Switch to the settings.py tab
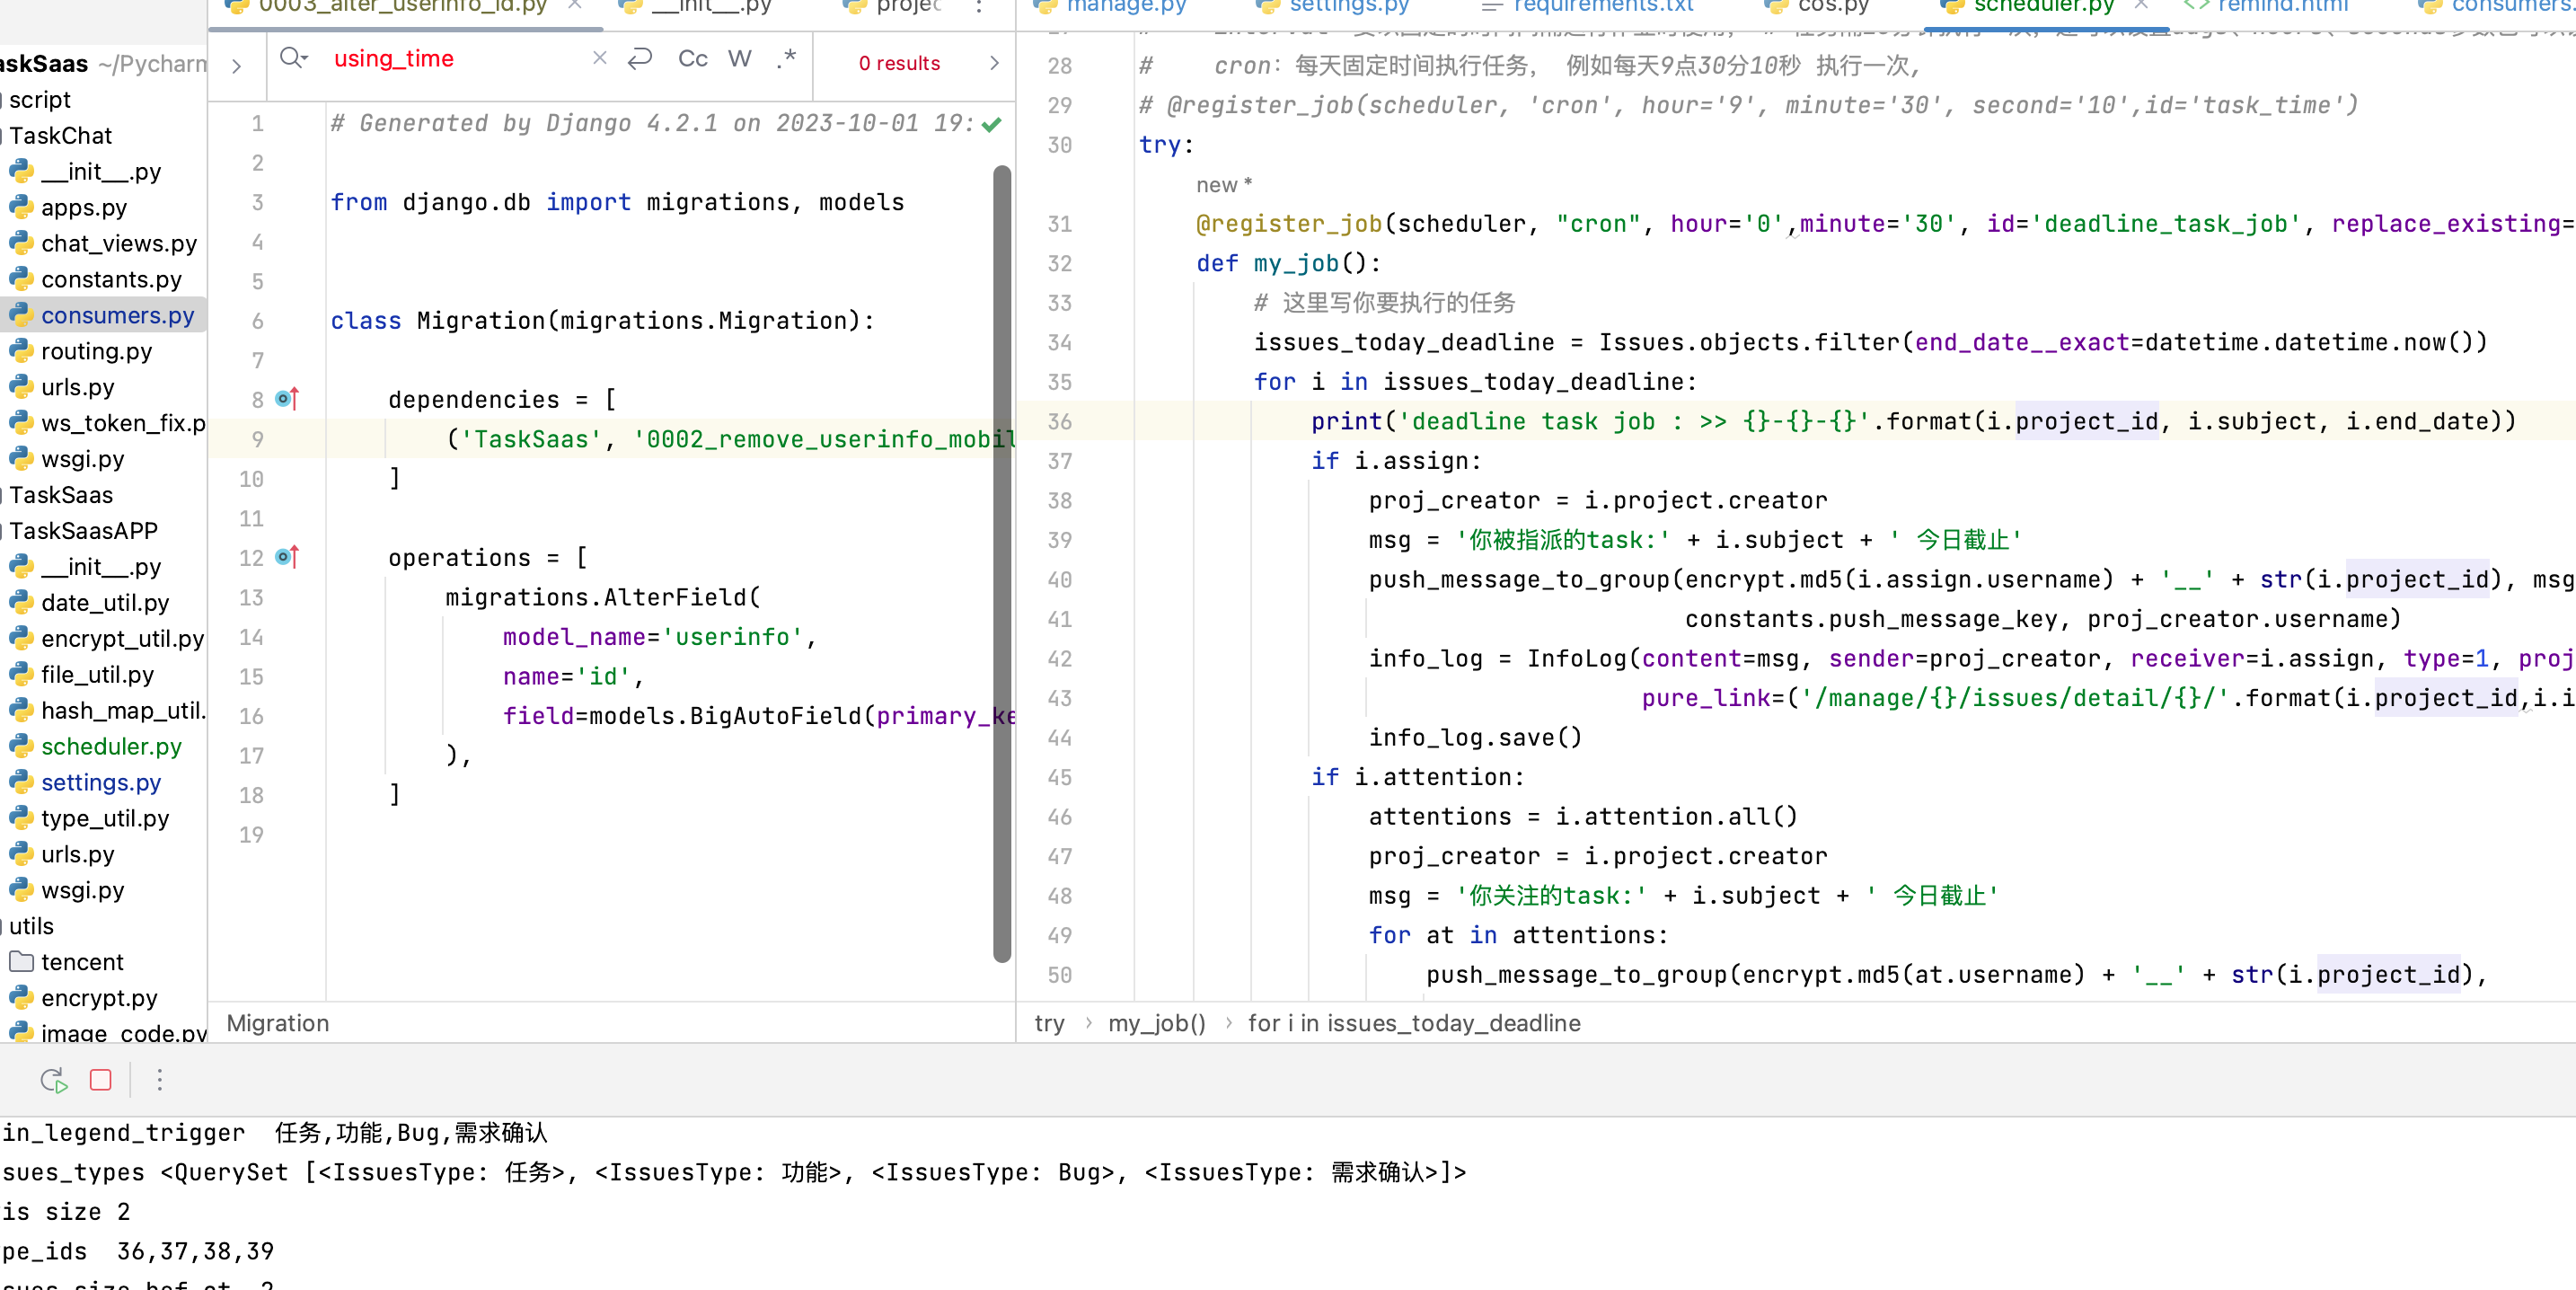 coord(1348,8)
